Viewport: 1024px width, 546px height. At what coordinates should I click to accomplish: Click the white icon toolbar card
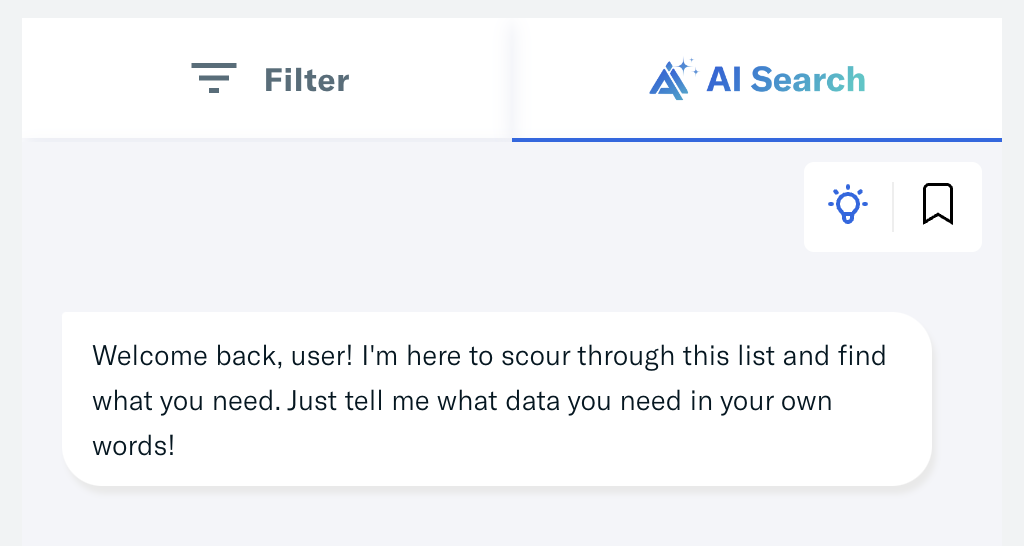click(x=893, y=207)
